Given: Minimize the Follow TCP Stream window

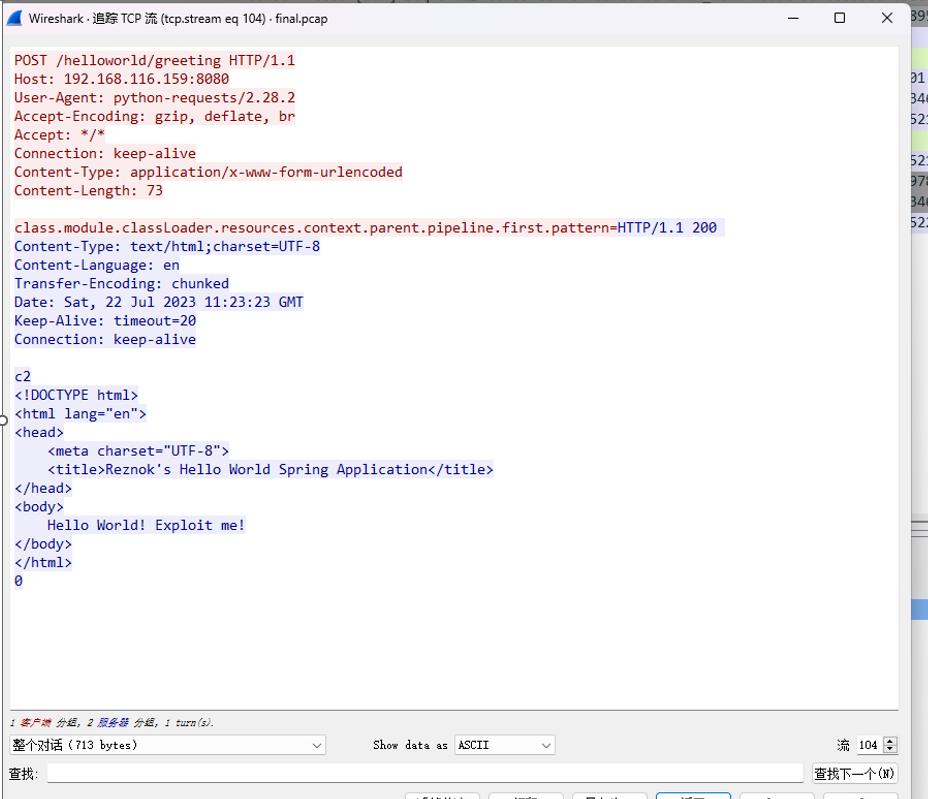Looking at the screenshot, I should (793, 18).
